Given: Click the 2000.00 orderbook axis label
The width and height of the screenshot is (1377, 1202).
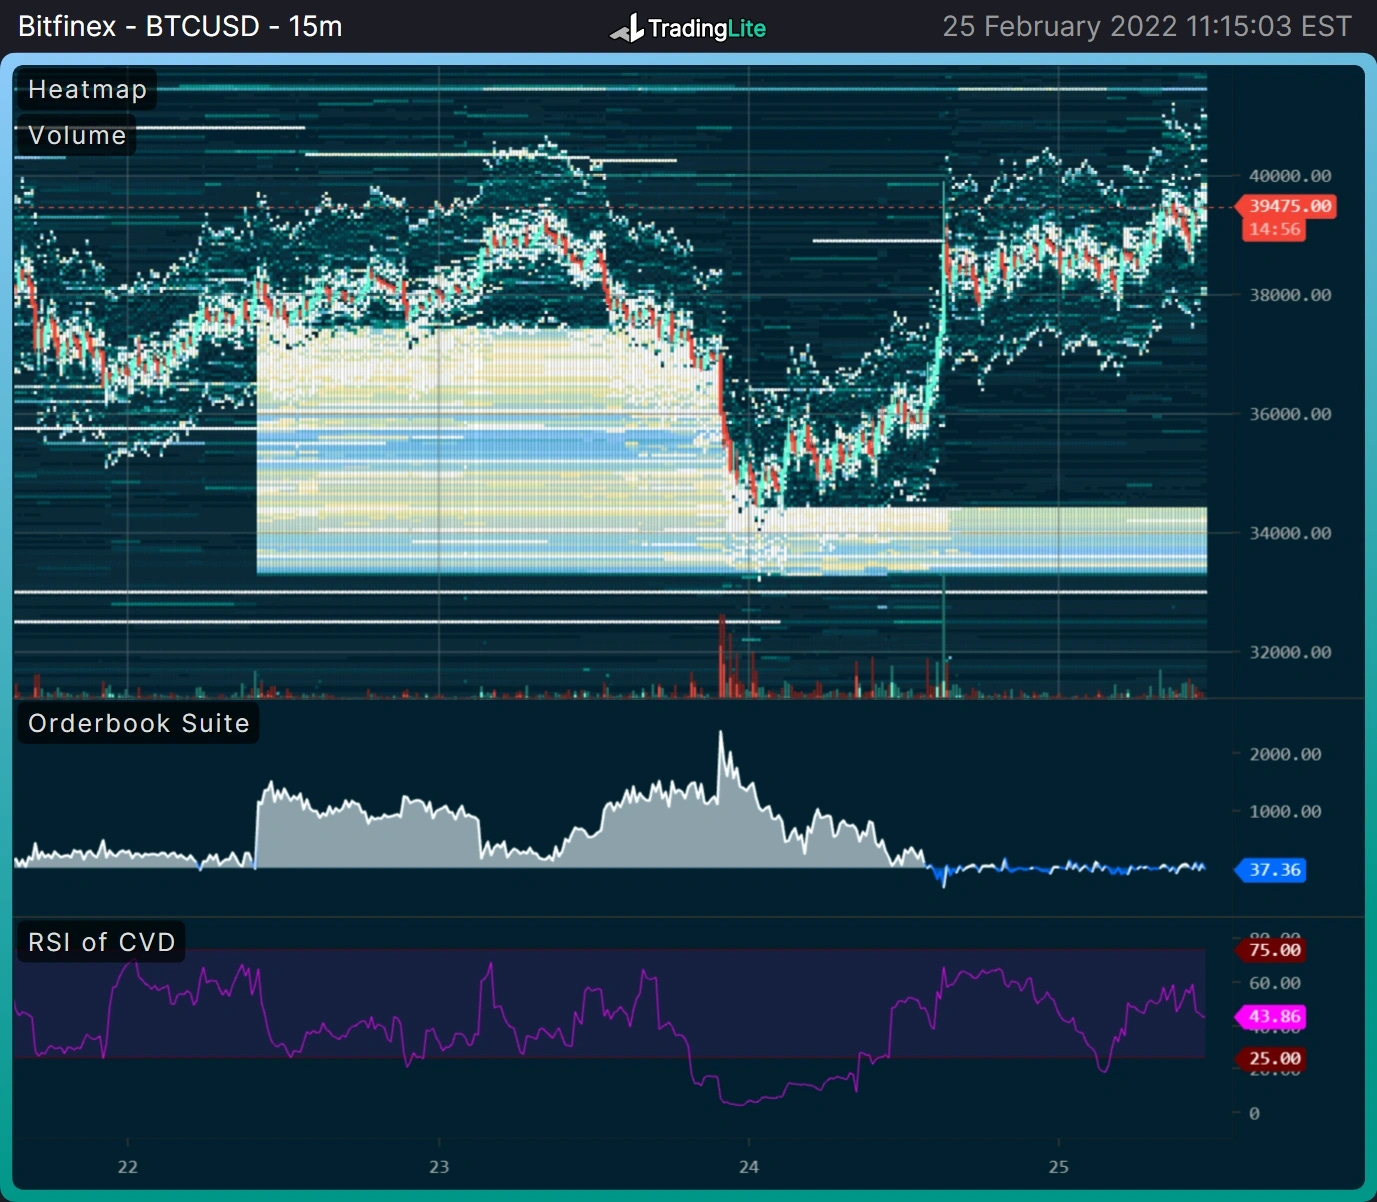Looking at the screenshot, I should (1285, 754).
